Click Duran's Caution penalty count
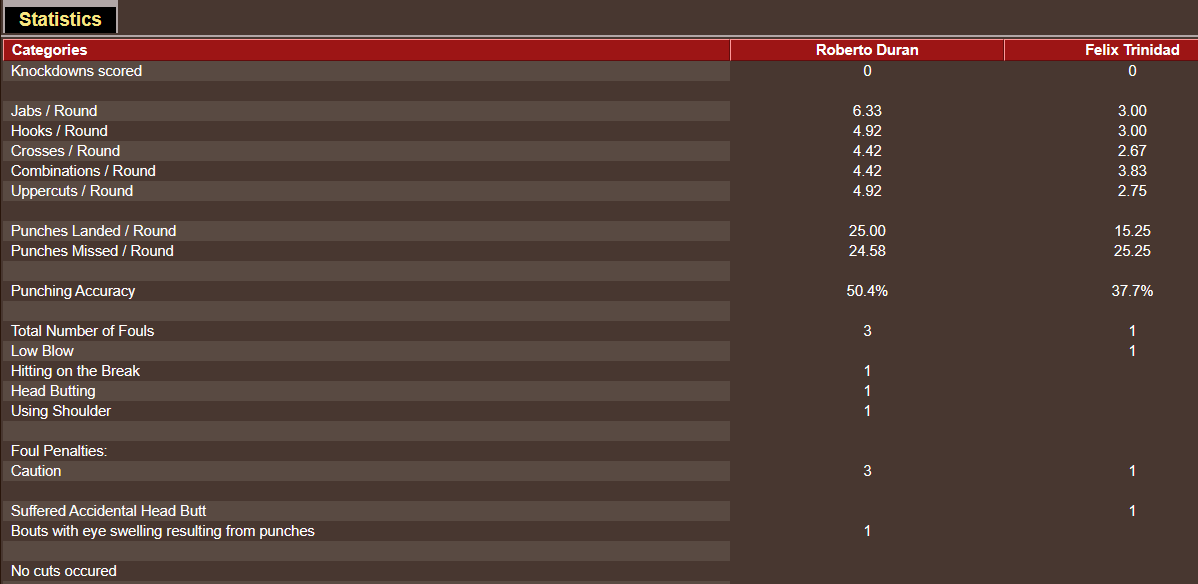1198x584 pixels. pos(866,471)
